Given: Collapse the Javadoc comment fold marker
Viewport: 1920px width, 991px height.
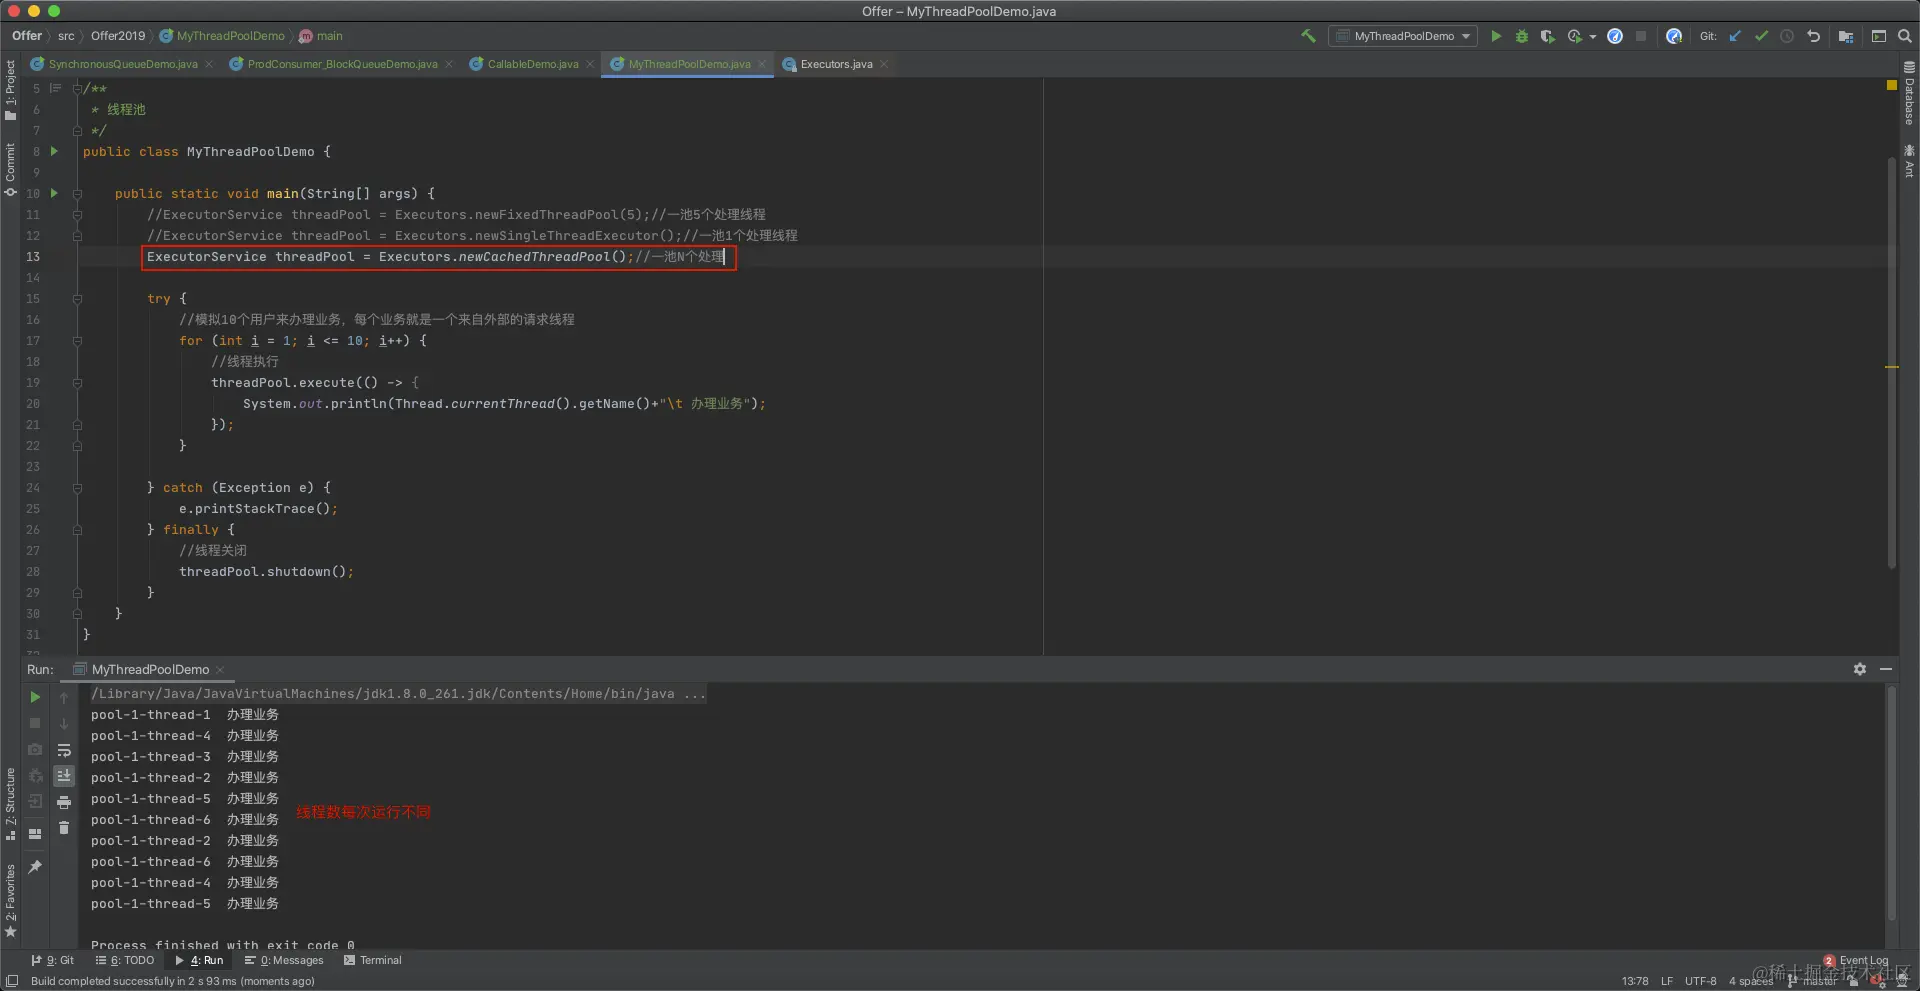Looking at the screenshot, I should point(77,89).
